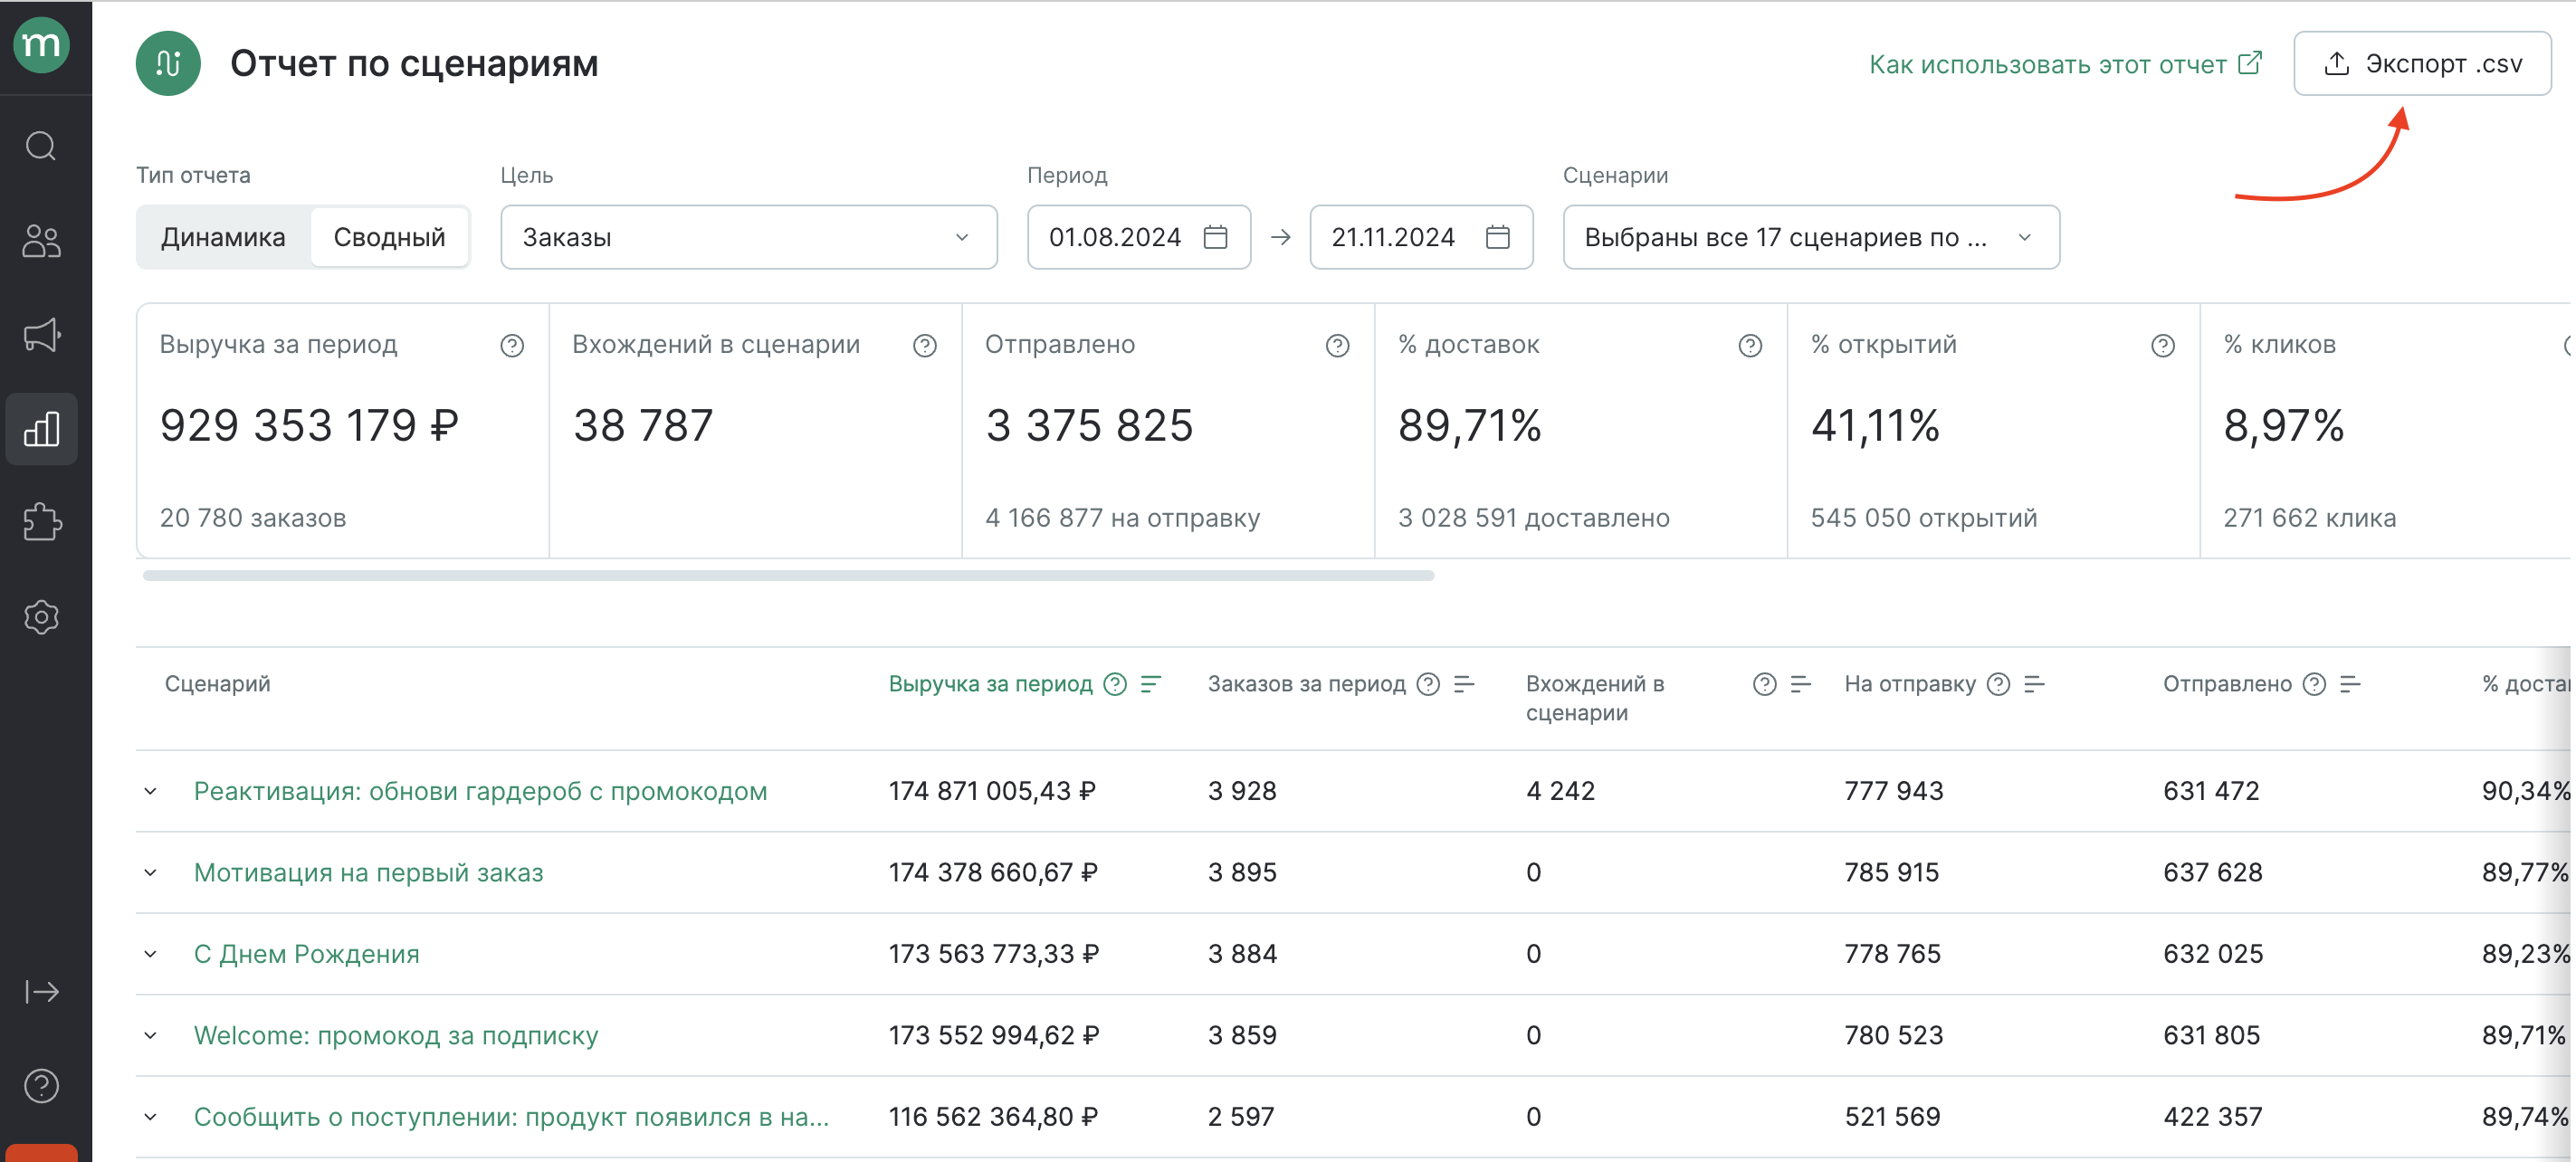The height and width of the screenshot is (1162, 2576).
Task: Click the Отправлено column header text
Action: pyautogui.click(x=2227, y=684)
